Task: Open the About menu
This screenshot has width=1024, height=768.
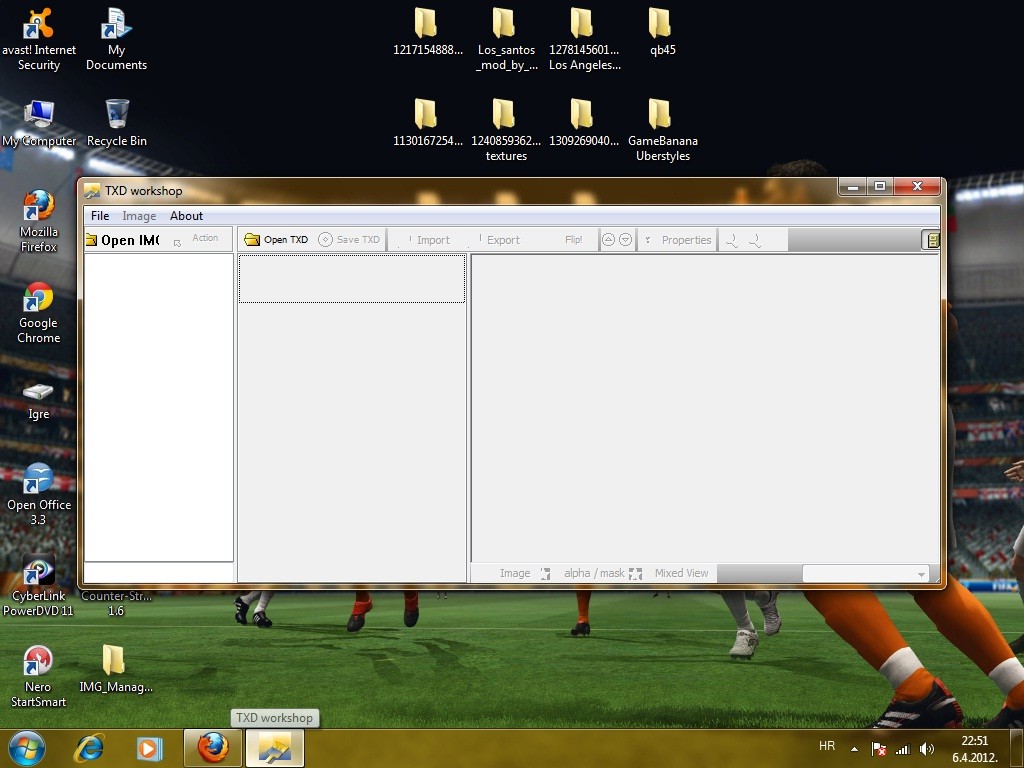Action: 186,216
